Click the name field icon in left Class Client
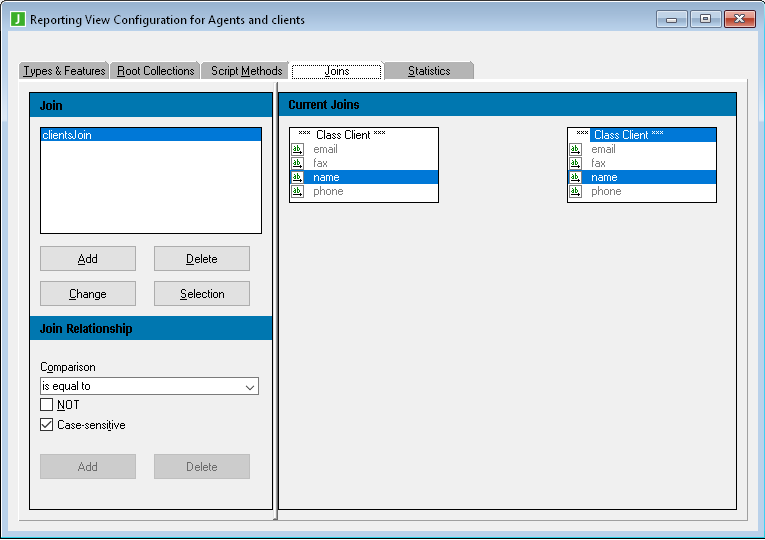This screenshot has width=765, height=540. [x=297, y=177]
